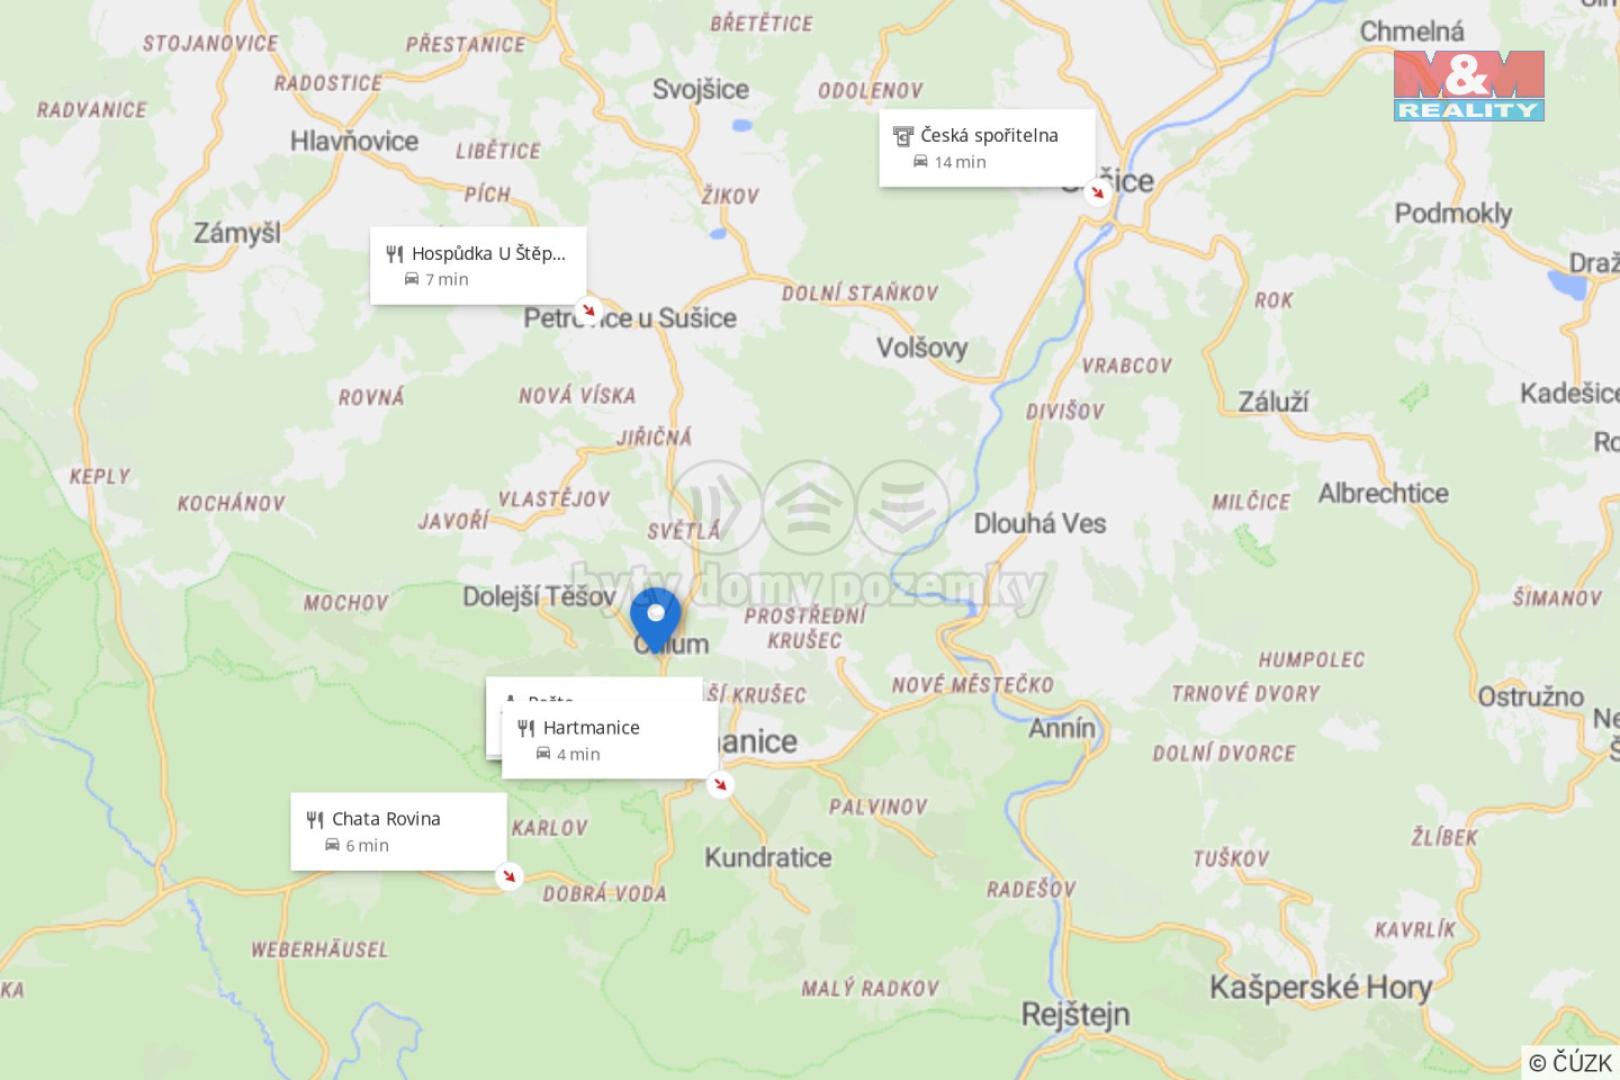Click the restaurant icon in Chata Rovina card
The height and width of the screenshot is (1080, 1620).
pos(315,820)
